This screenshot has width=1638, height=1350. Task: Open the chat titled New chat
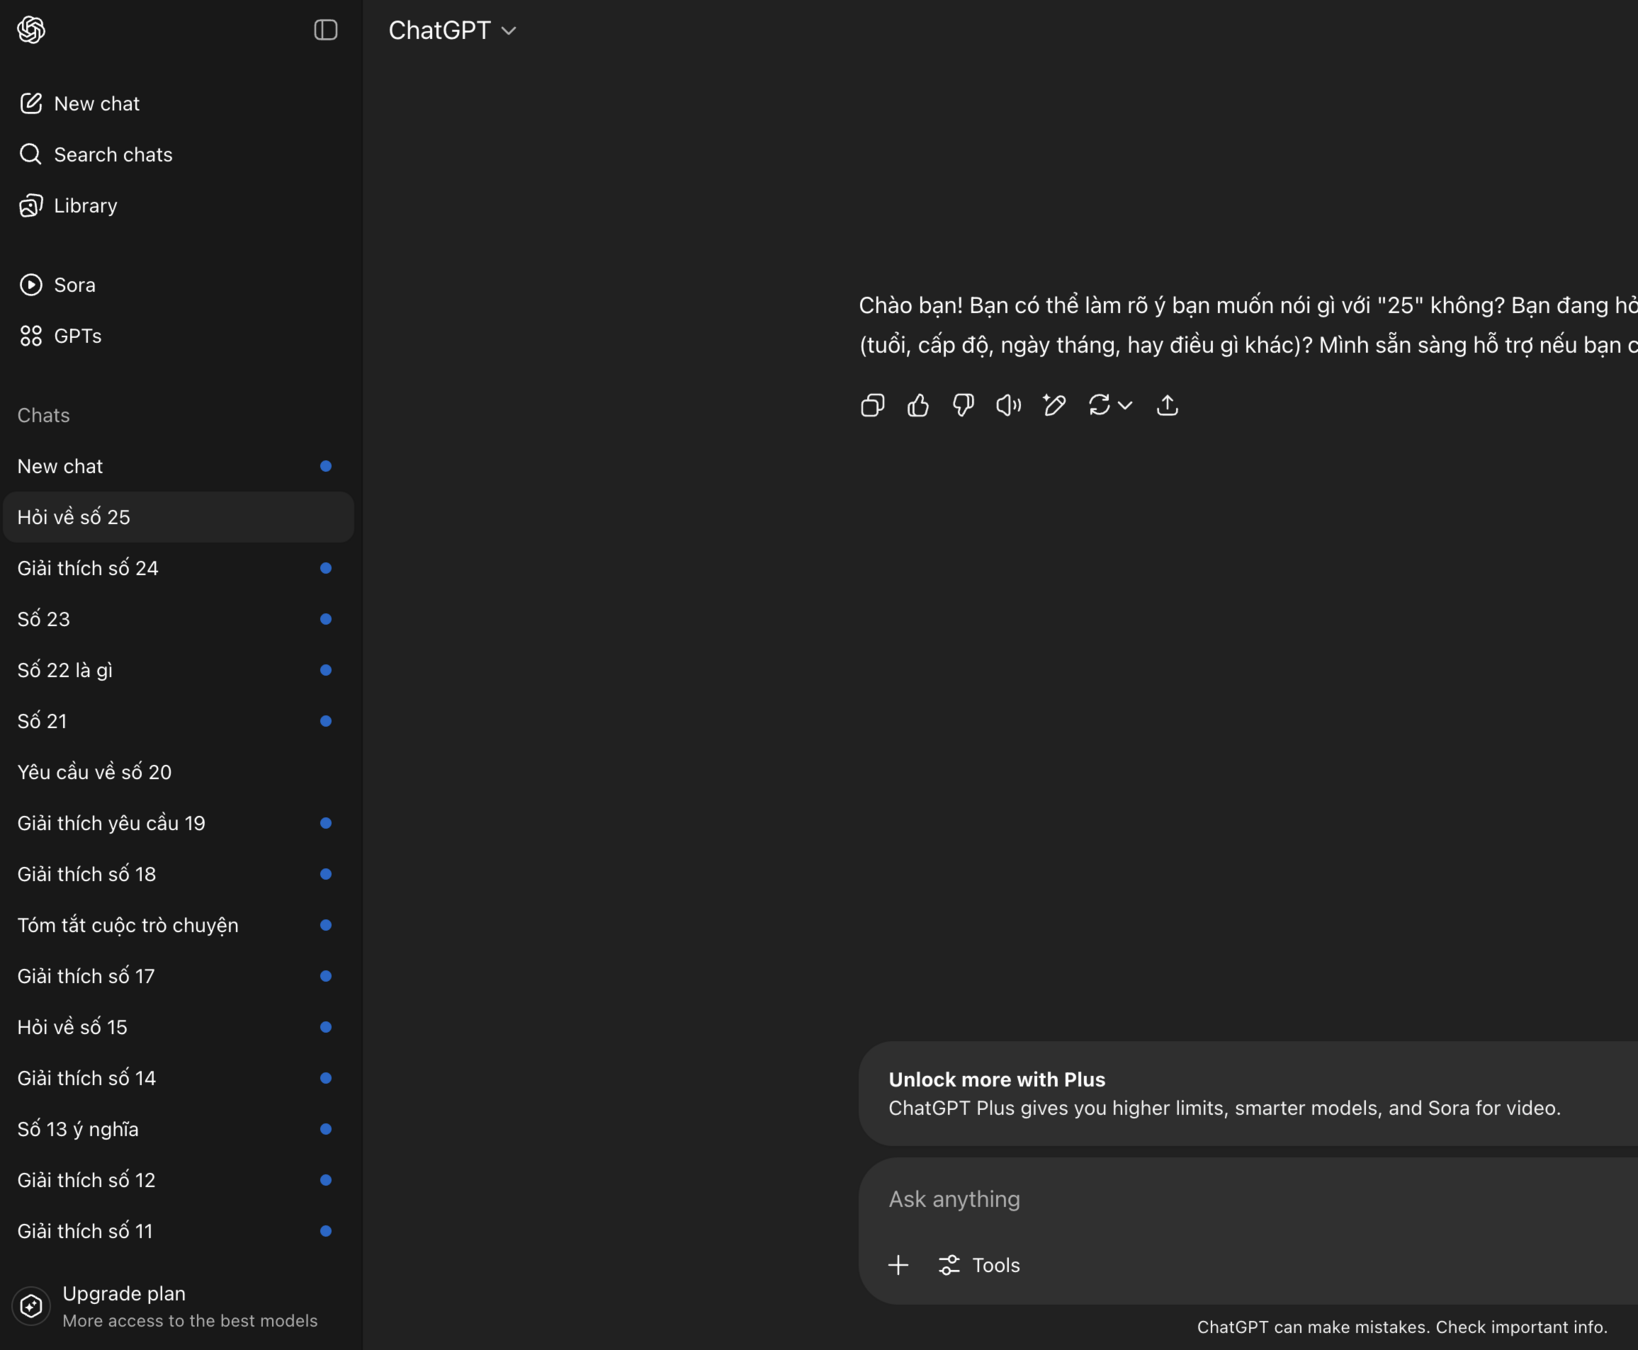(x=179, y=466)
